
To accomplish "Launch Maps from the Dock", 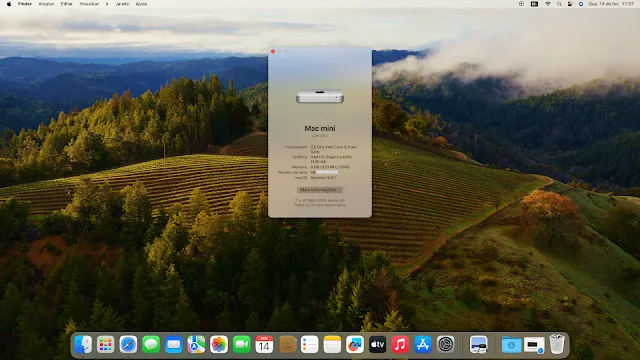I will [x=196, y=344].
